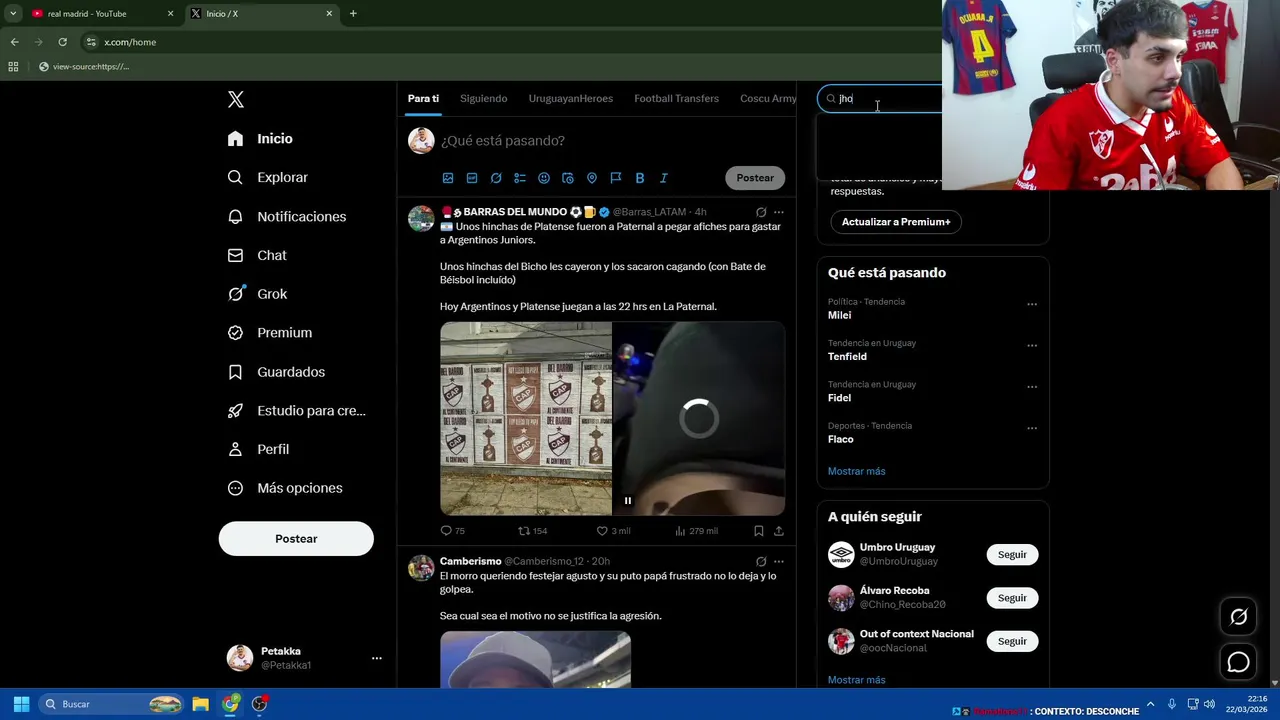This screenshot has height=720, width=1280.
Task: Open account menu dots next to Petakka
Action: (377, 658)
